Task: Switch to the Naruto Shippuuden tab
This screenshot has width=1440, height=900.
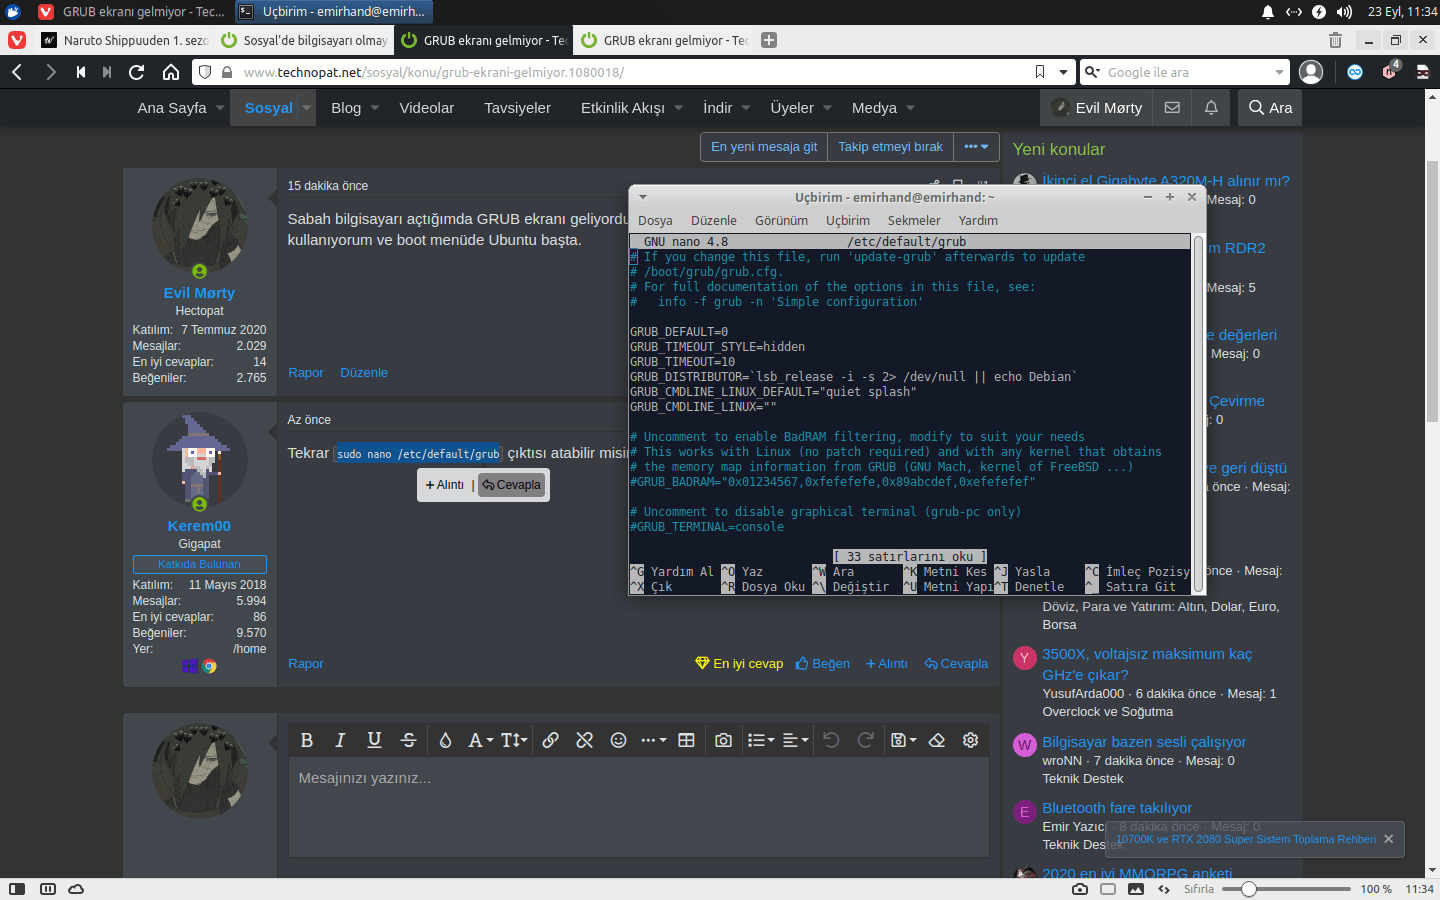Action: [125, 40]
